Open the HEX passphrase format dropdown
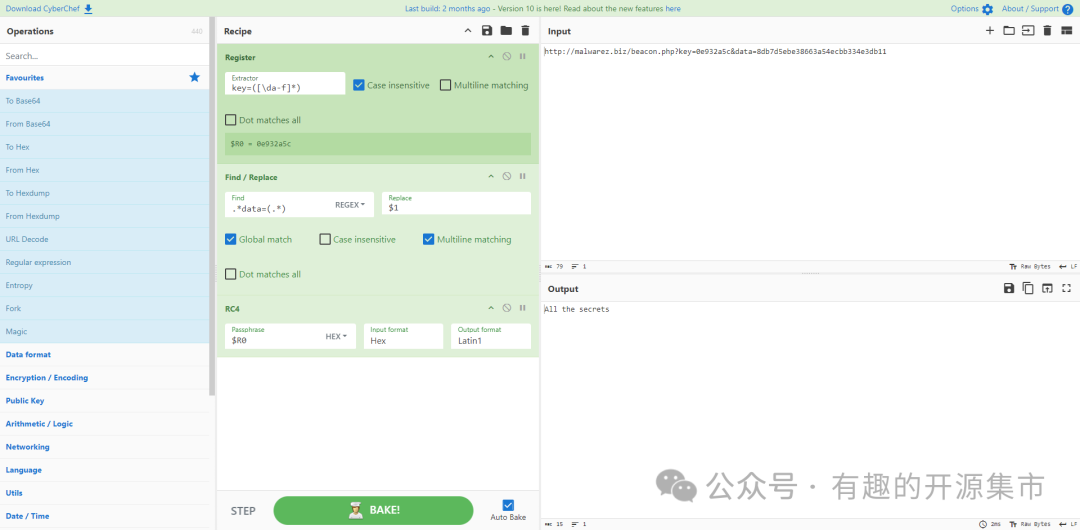This screenshot has height=530, width=1080. coord(336,337)
